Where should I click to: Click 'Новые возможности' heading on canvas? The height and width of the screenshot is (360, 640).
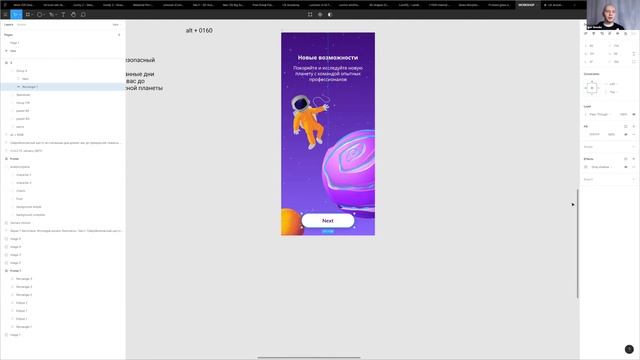(x=328, y=58)
